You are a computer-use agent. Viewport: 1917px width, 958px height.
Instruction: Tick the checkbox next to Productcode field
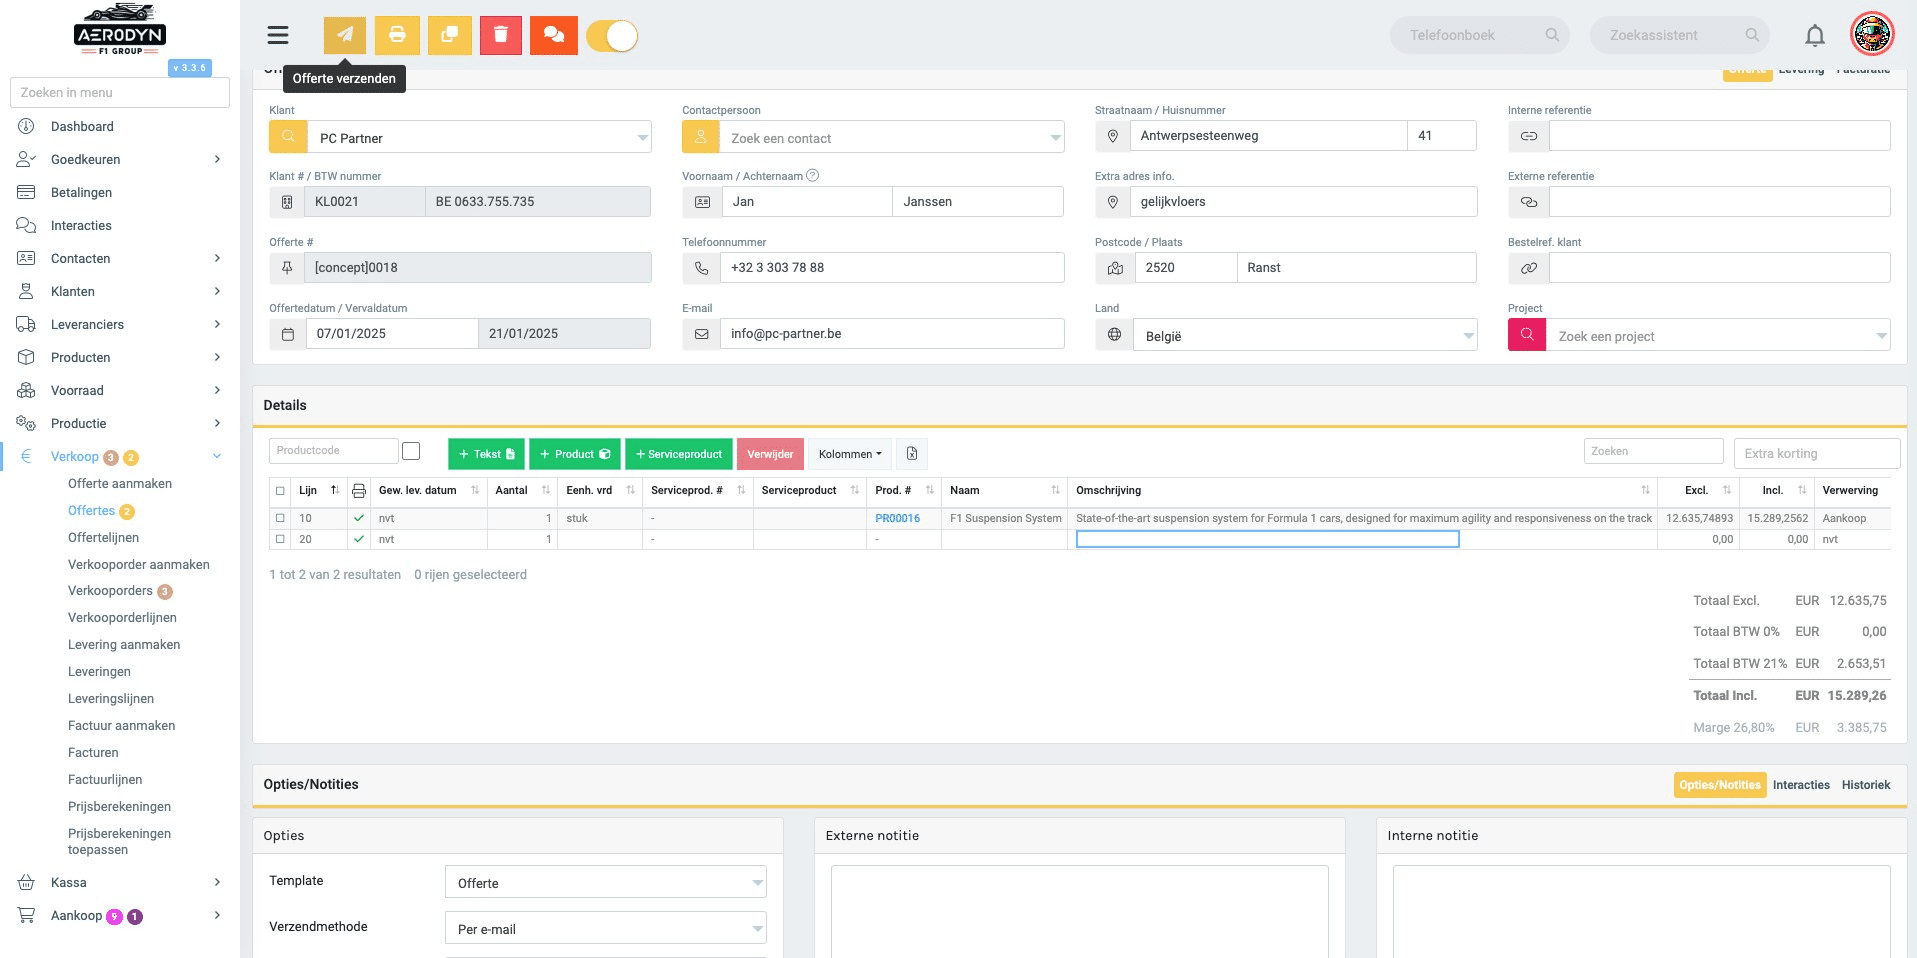pos(411,451)
